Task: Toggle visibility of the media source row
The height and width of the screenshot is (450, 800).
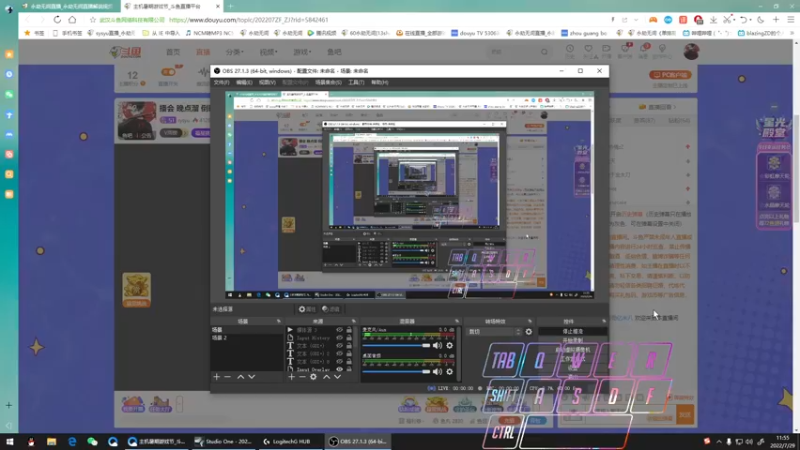Action: [x=339, y=330]
